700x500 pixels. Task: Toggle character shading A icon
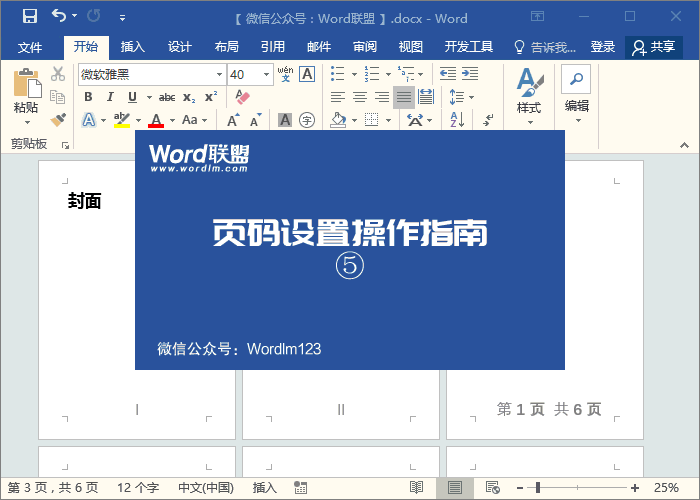click(285, 120)
